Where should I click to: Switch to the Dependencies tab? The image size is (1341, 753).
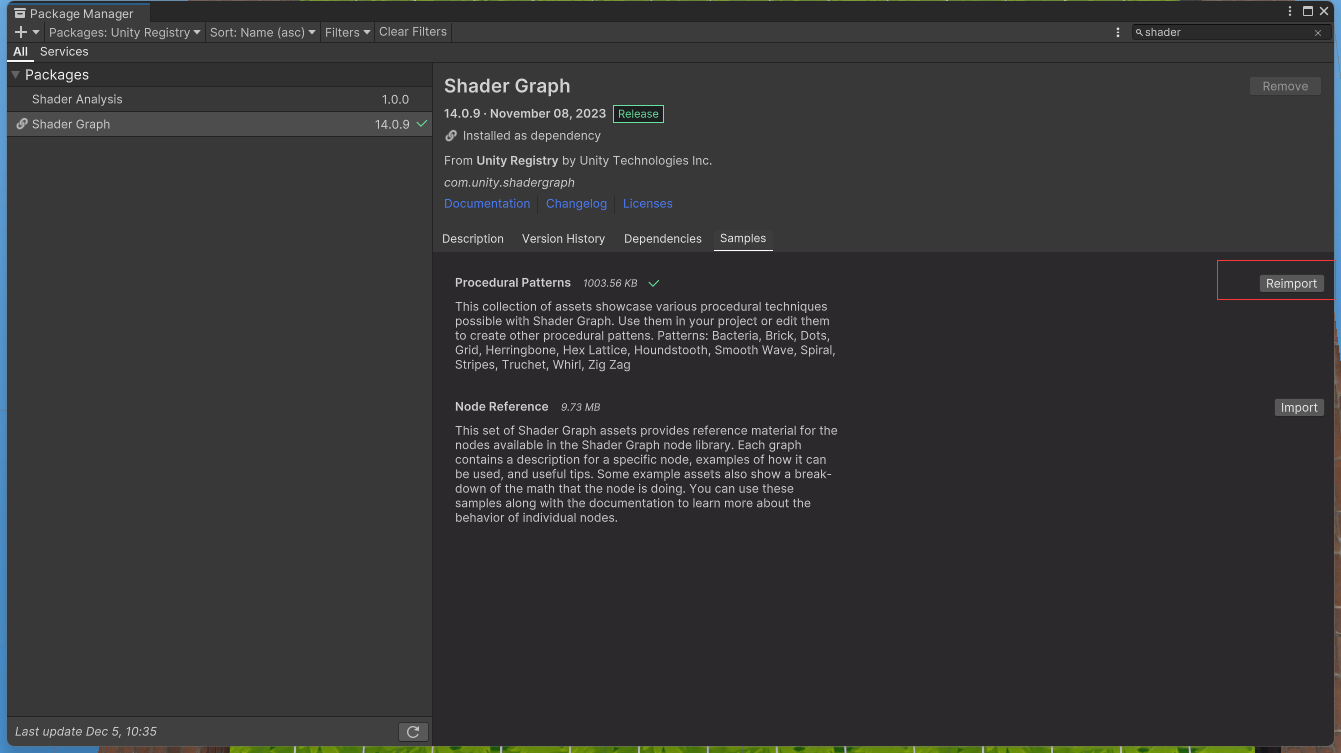tap(662, 239)
